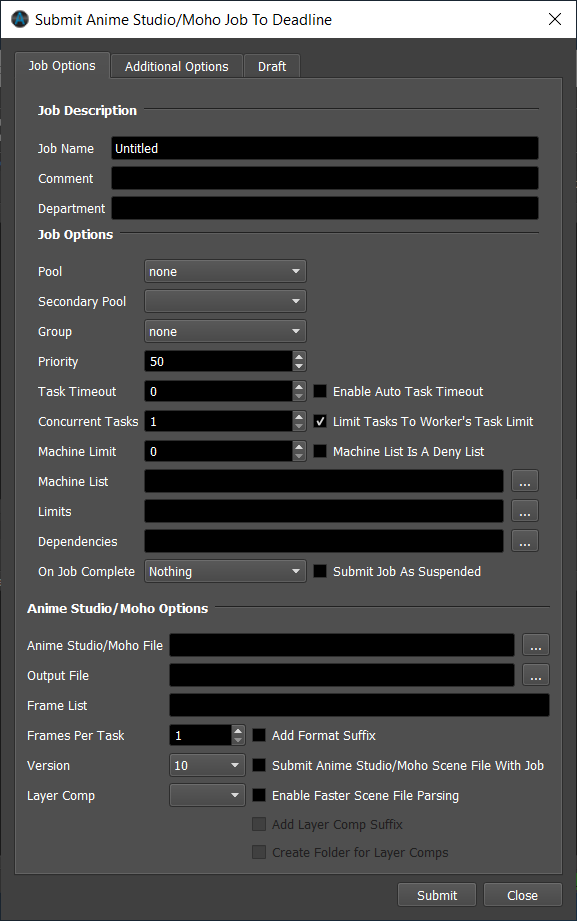Browse for Anime Studio/Moho File
The height and width of the screenshot is (921, 577).
(536, 645)
